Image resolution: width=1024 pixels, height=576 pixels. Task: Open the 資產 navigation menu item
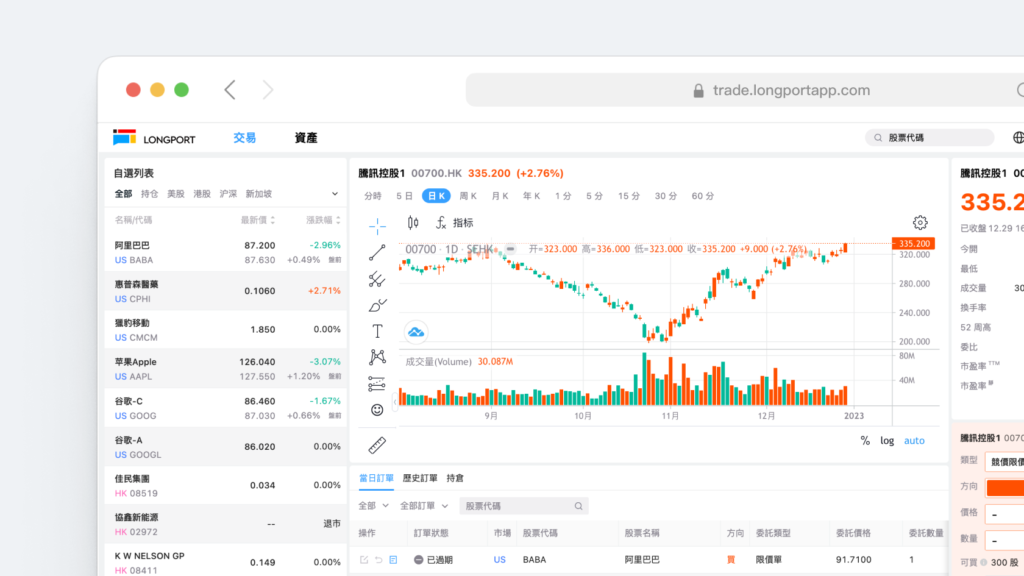tap(304, 137)
